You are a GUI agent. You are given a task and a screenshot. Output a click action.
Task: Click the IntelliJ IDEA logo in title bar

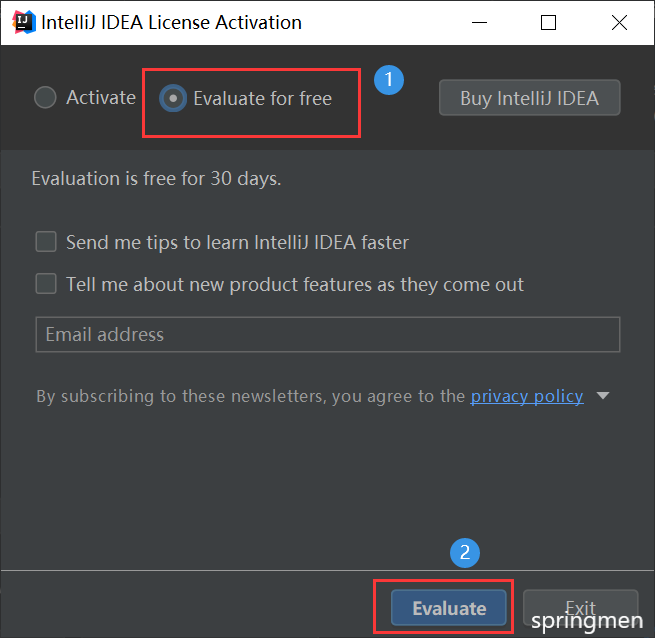[24, 22]
